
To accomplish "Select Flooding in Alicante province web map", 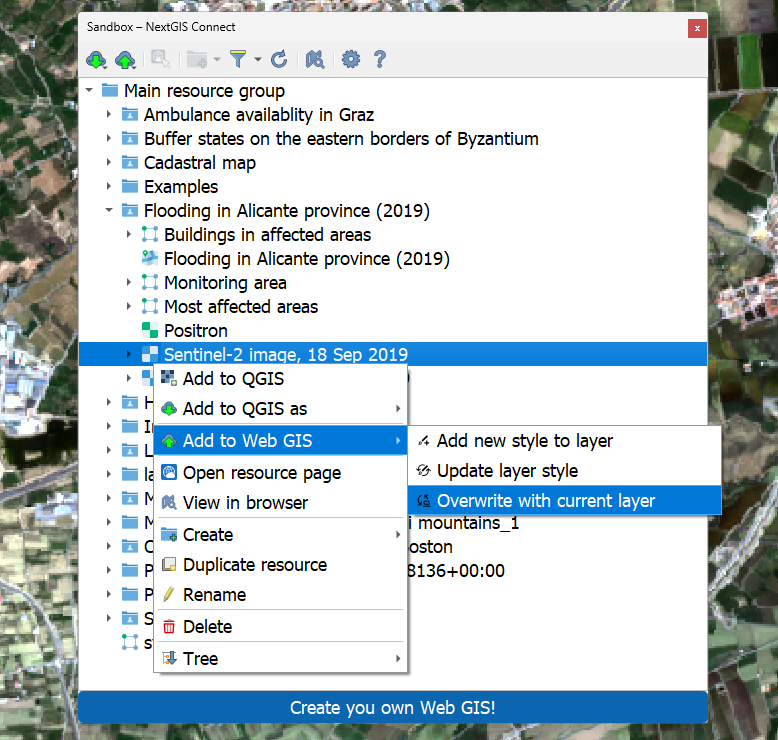I will [307, 259].
